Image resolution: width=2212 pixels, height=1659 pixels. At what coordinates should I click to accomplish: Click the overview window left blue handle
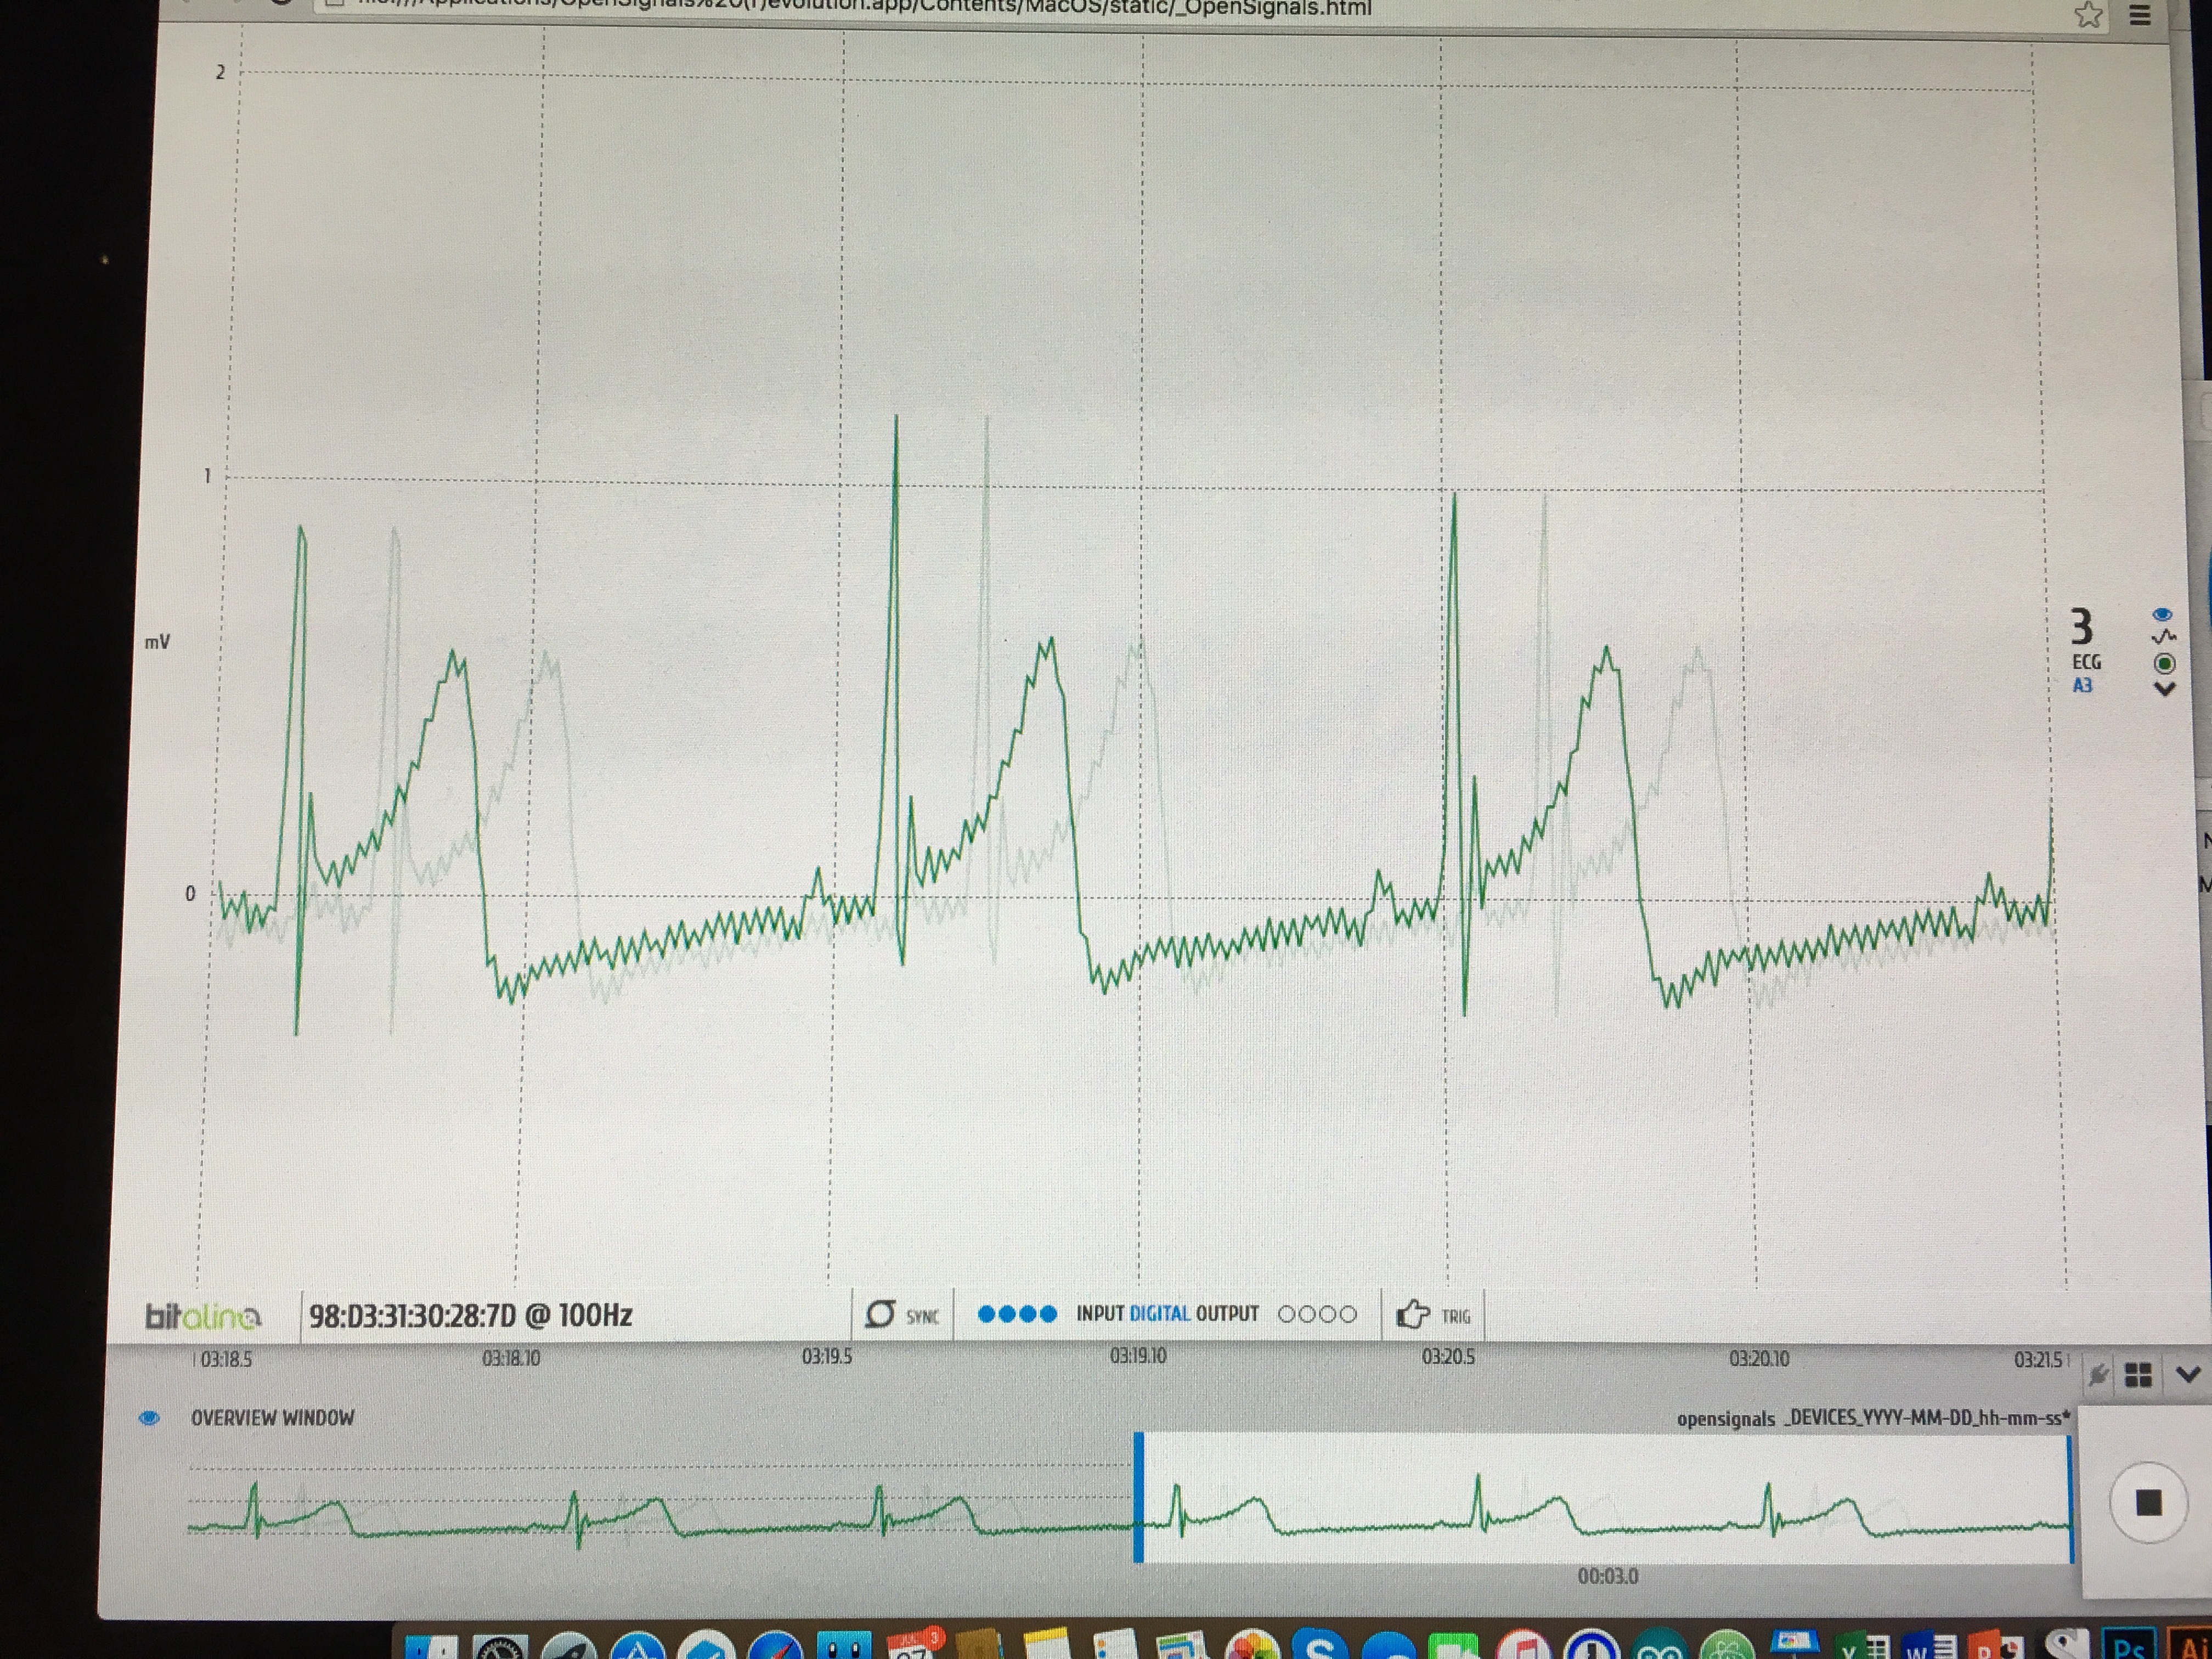pyautogui.click(x=1138, y=1497)
